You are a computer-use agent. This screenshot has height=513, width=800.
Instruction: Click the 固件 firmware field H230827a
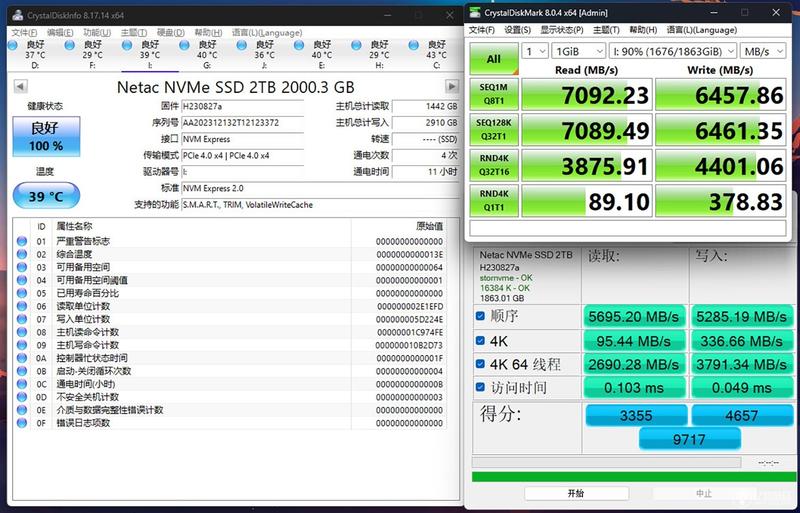tap(243, 106)
